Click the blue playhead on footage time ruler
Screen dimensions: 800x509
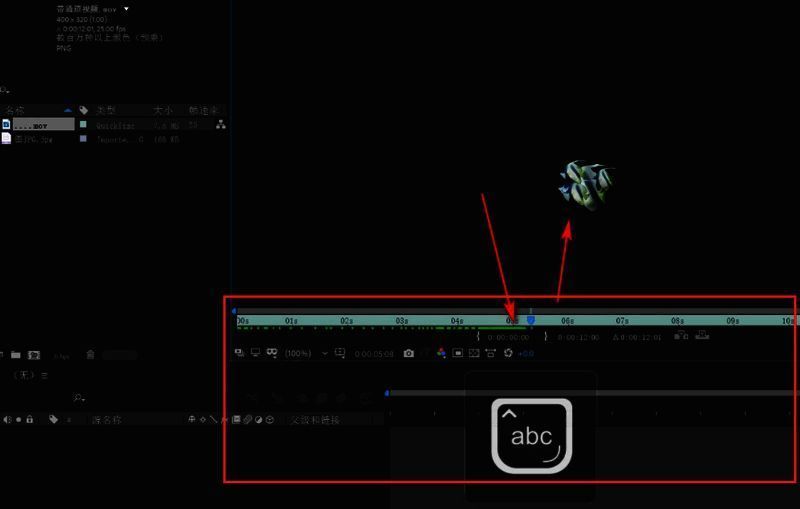(530, 320)
